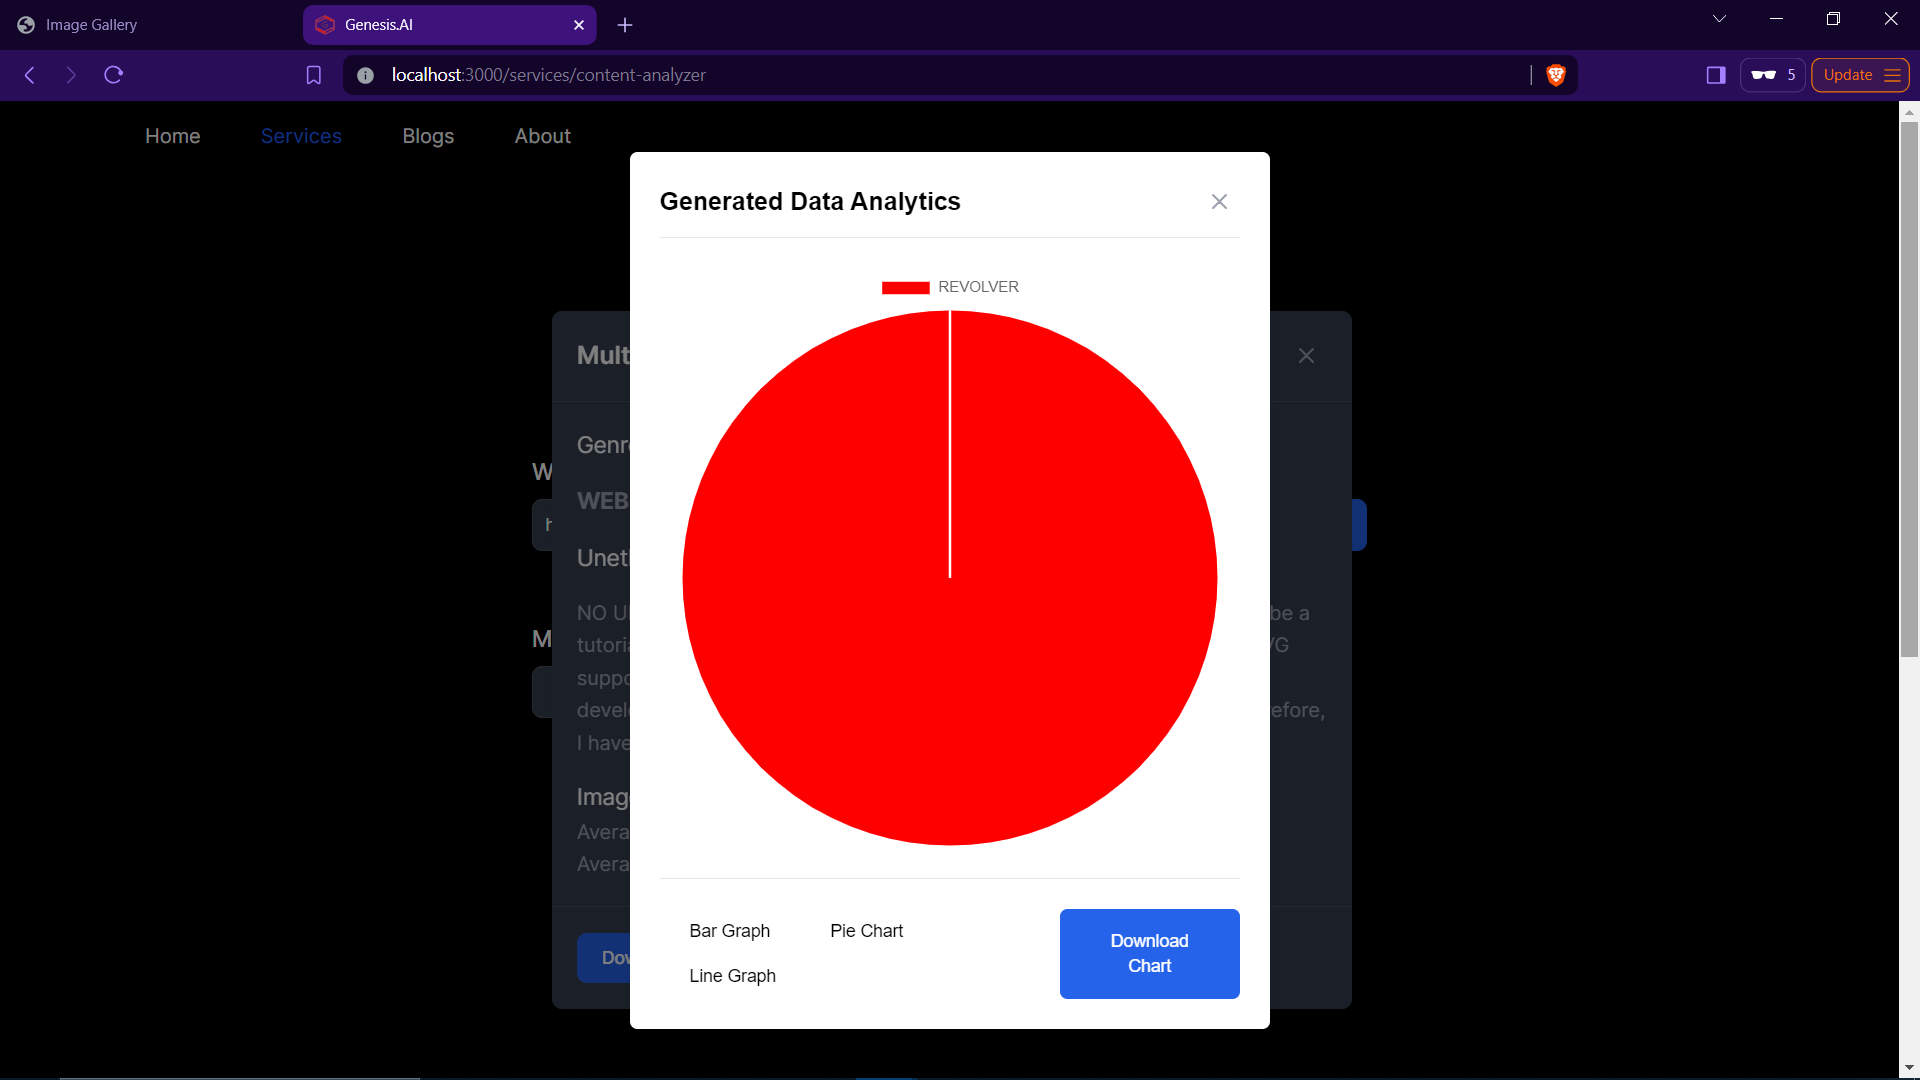Expand the tab search chevron
1920x1080 pixels.
click(x=1719, y=18)
